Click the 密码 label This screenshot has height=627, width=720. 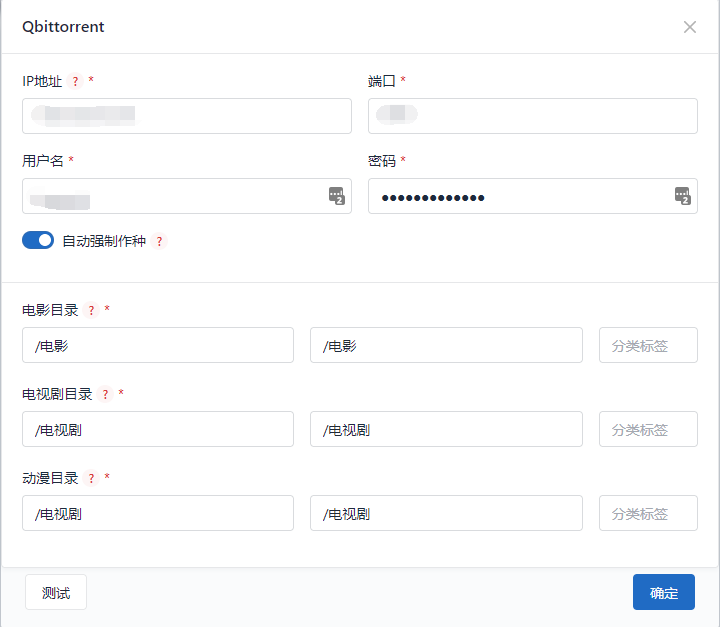(x=382, y=161)
